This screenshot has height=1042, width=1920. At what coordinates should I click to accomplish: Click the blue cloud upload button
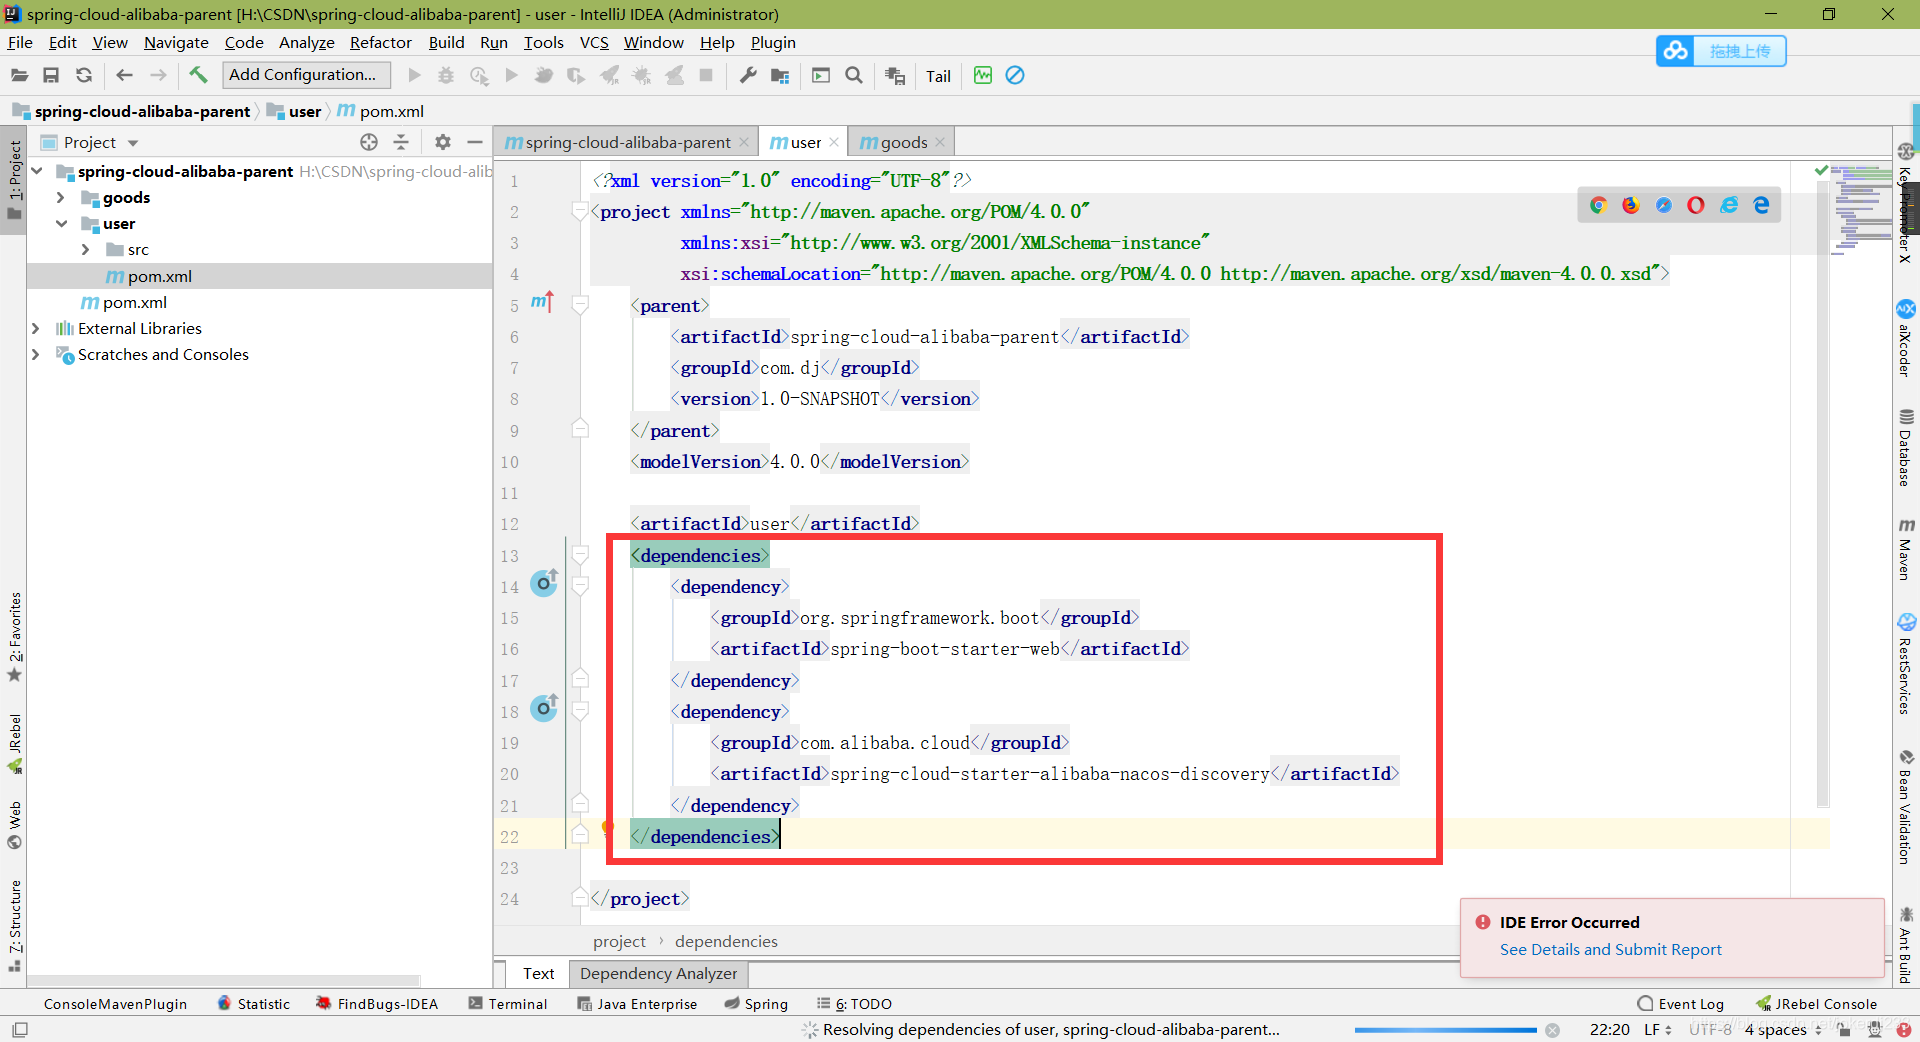(1721, 50)
